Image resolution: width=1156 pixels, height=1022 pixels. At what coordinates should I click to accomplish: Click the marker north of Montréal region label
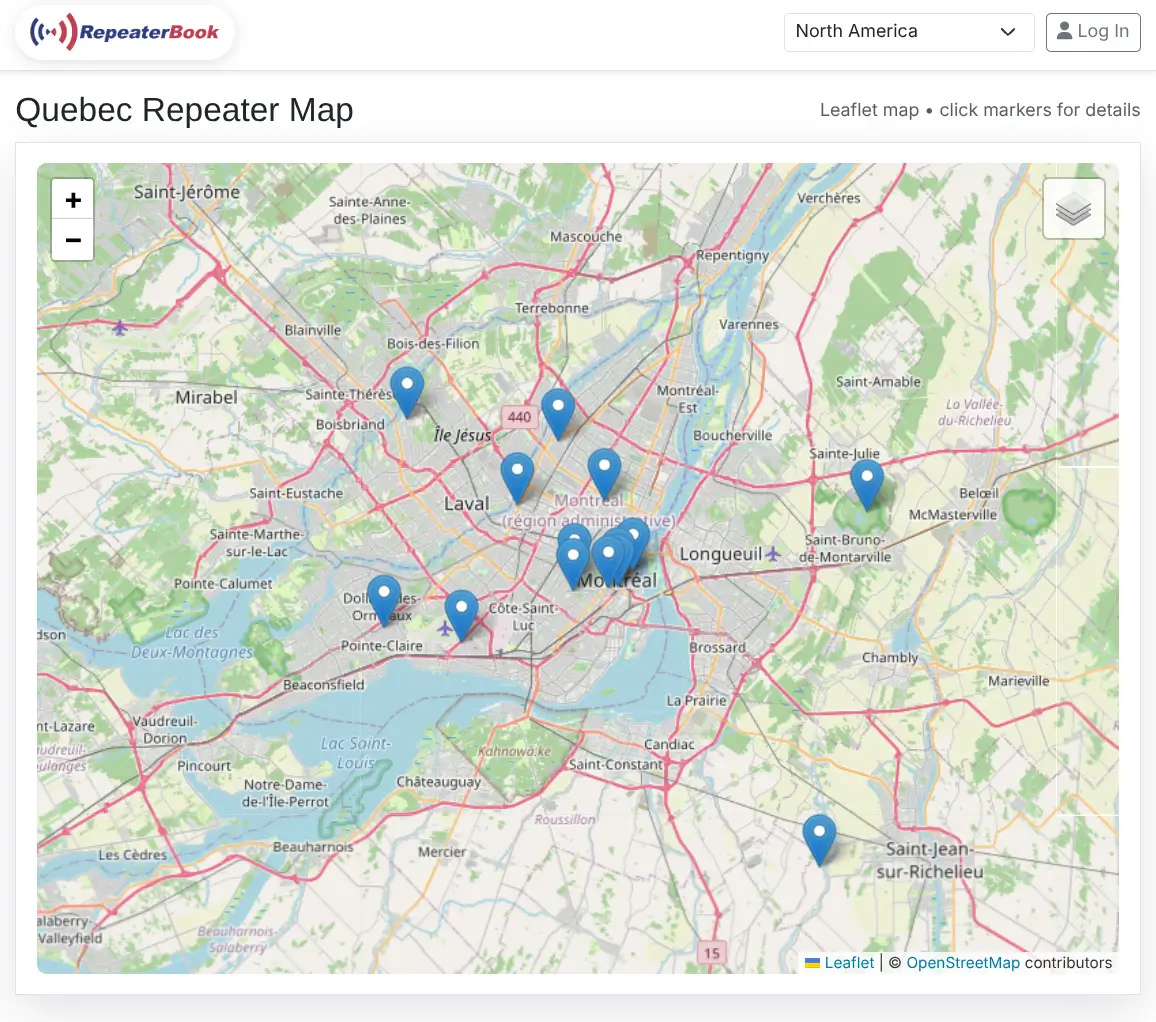[x=605, y=474]
